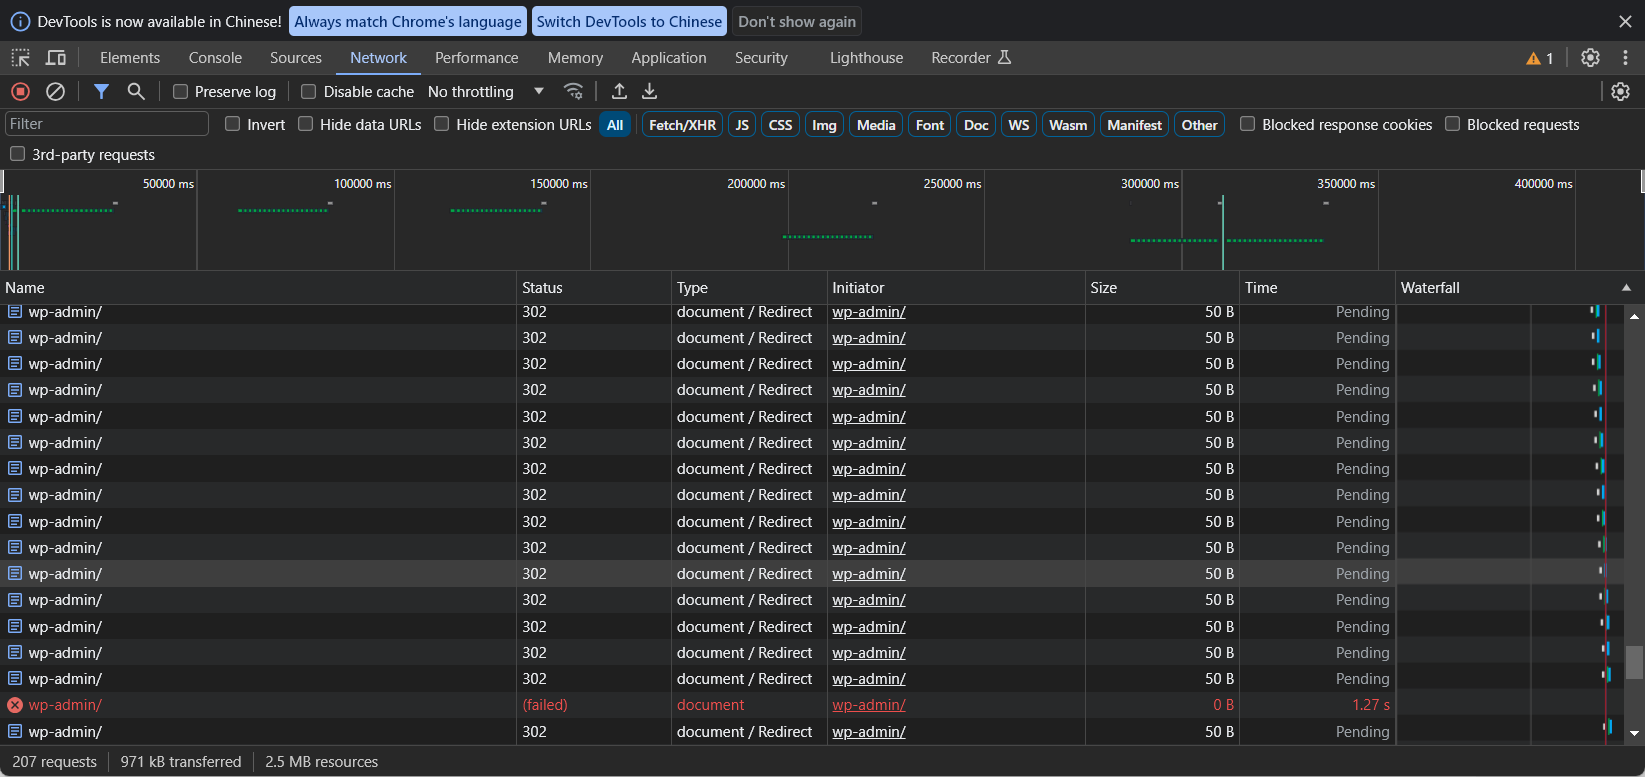
Task: Export HAR file download icon
Action: (650, 91)
